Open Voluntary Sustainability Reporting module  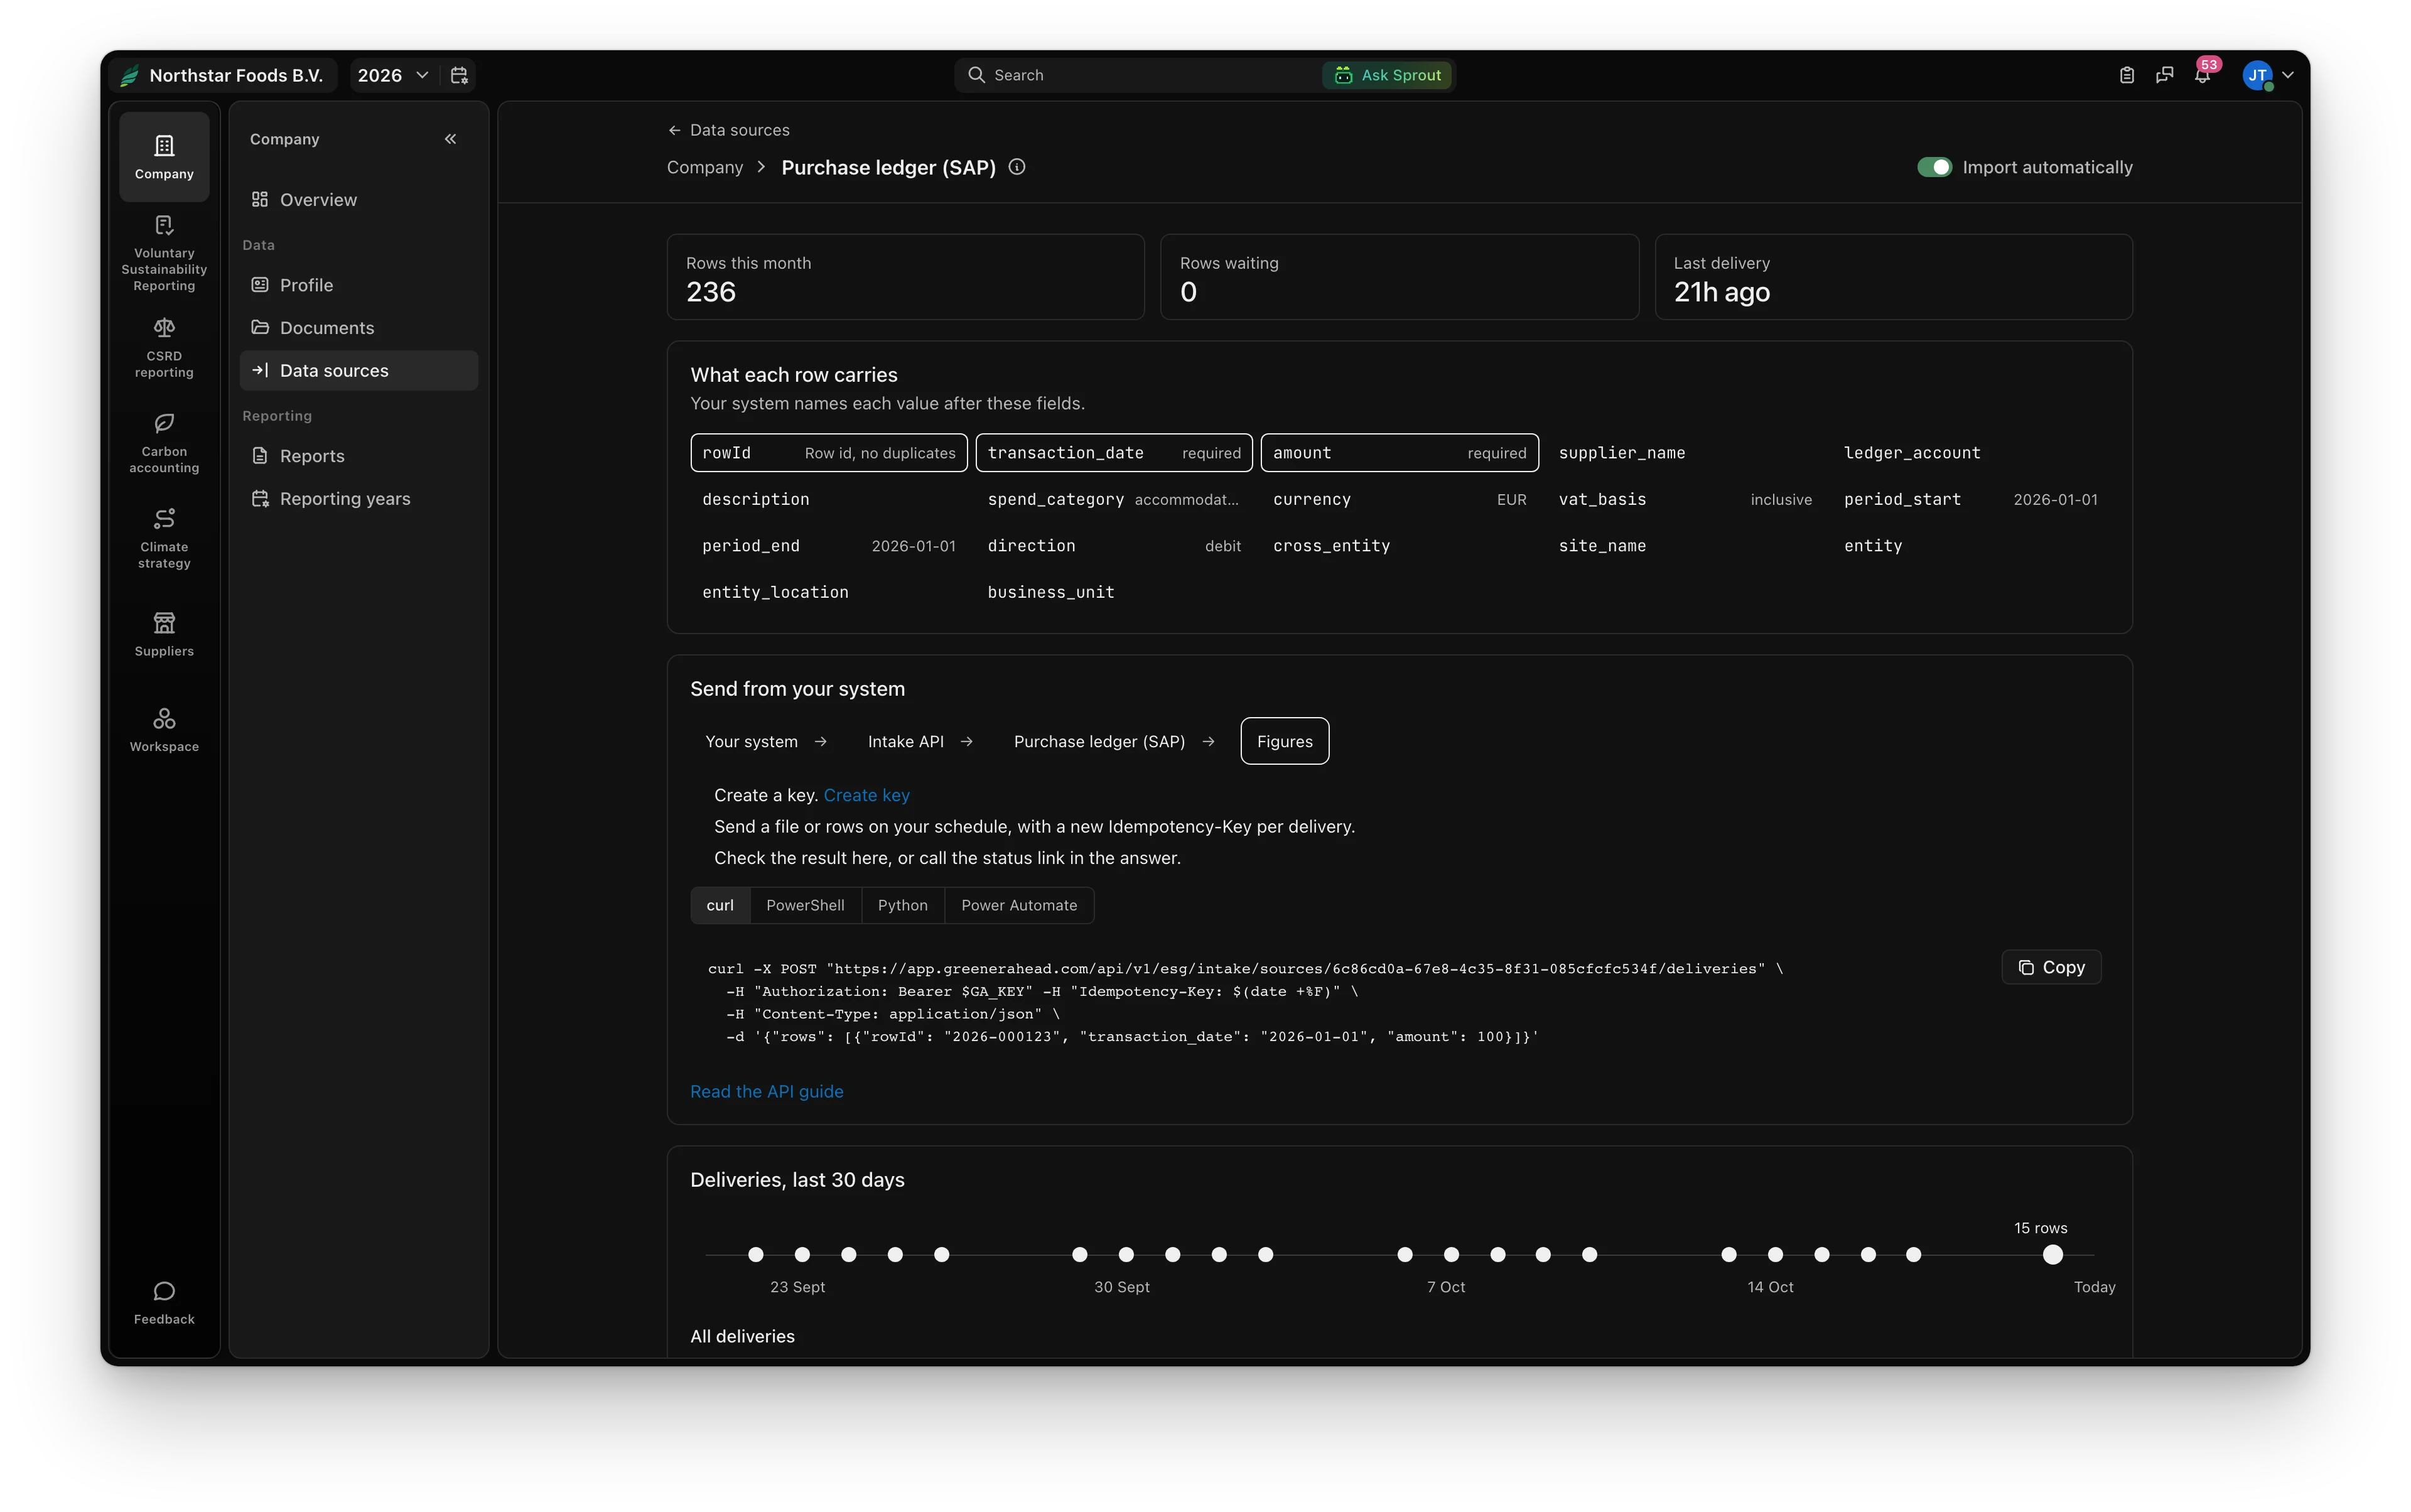164,254
